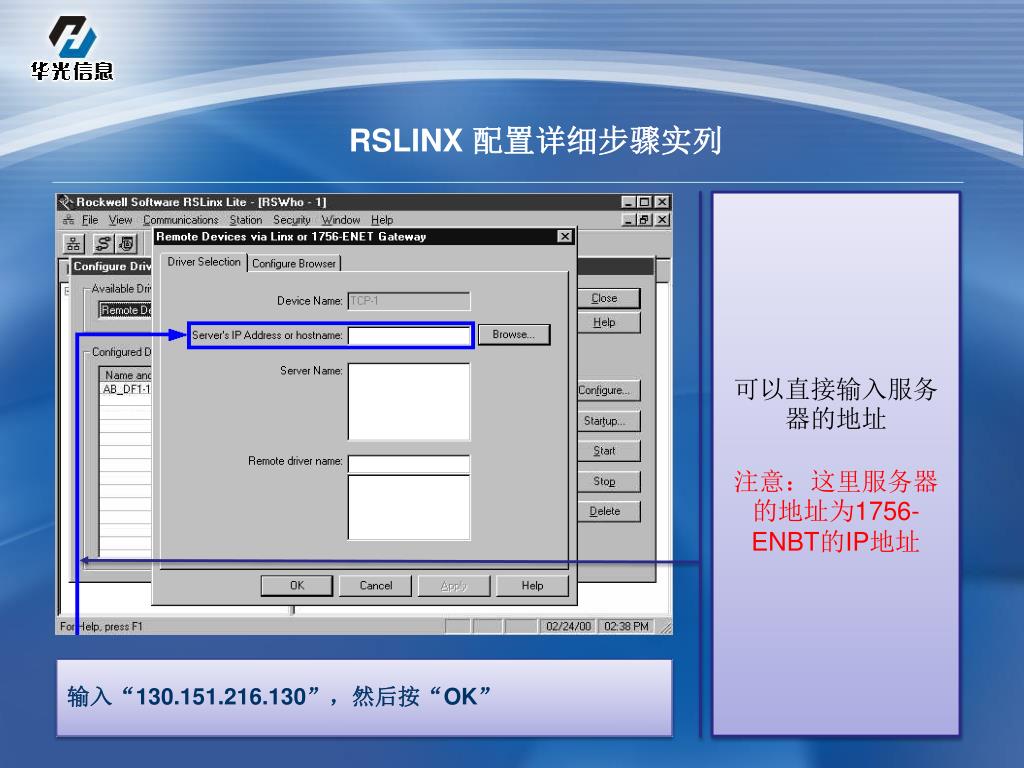This screenshot has height=768, width=1024.
Task: Click the Configure... button
Action: [x=609, y=391]
